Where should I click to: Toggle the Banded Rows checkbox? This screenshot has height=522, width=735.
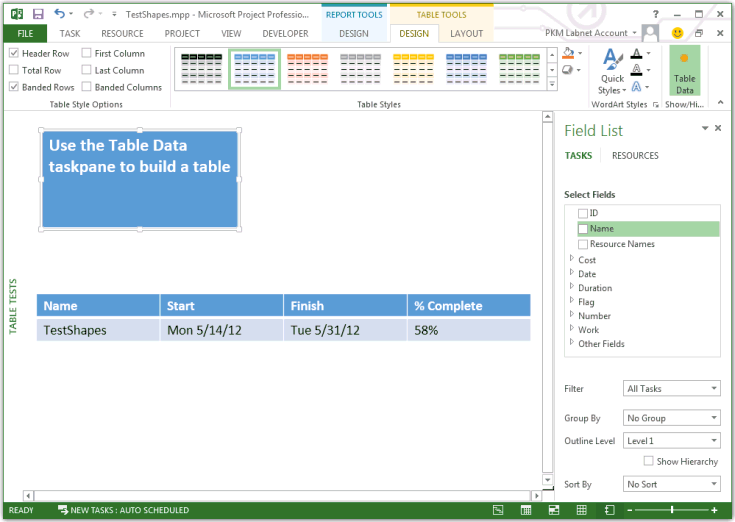14,87
